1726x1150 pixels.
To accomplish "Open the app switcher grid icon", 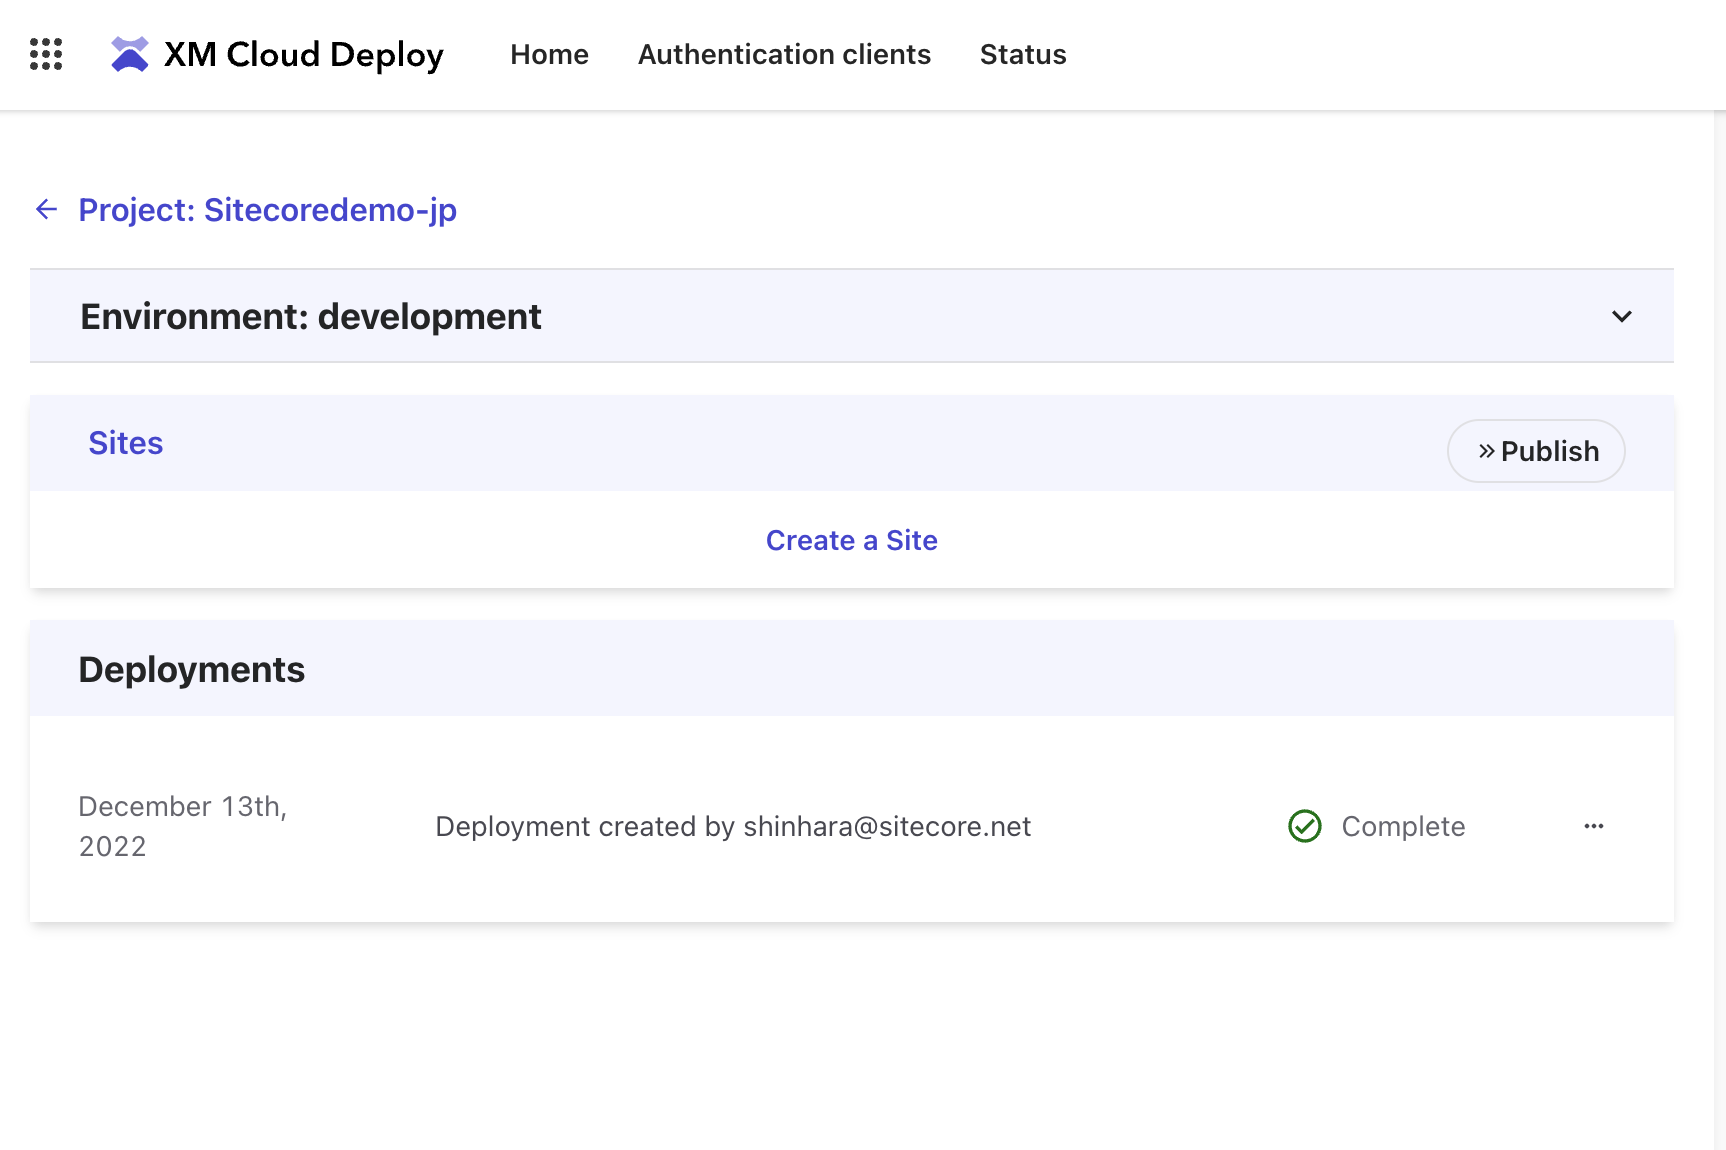I will pos(46,54).
